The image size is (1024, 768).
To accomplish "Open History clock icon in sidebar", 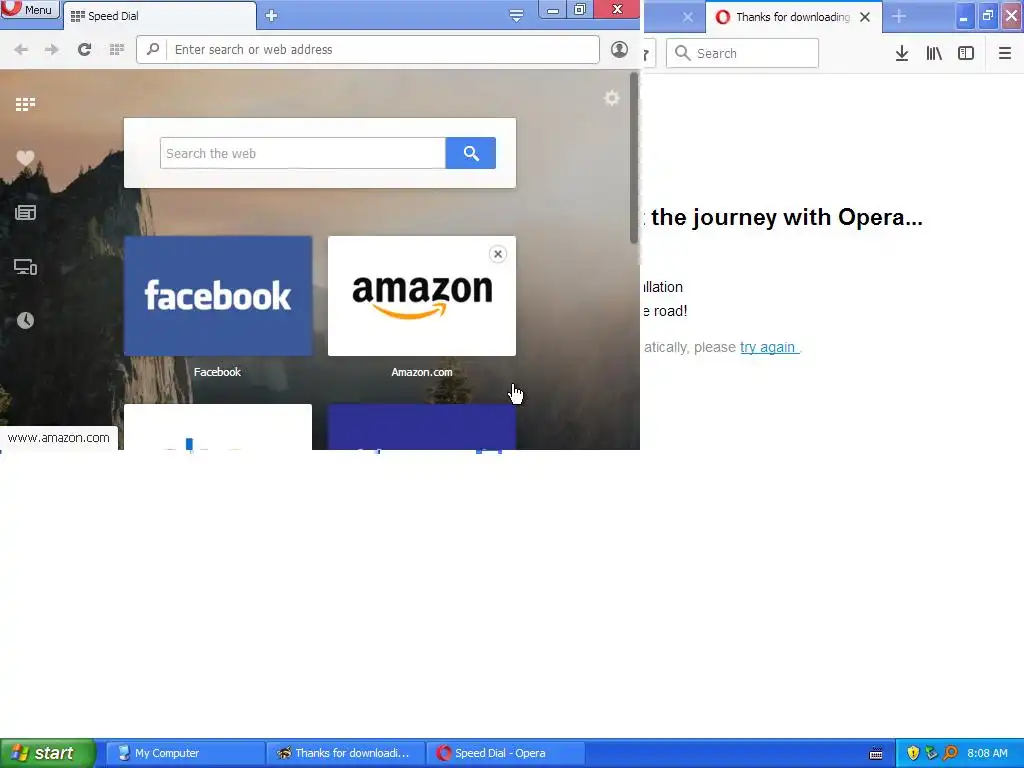I will tap(25, 320).
